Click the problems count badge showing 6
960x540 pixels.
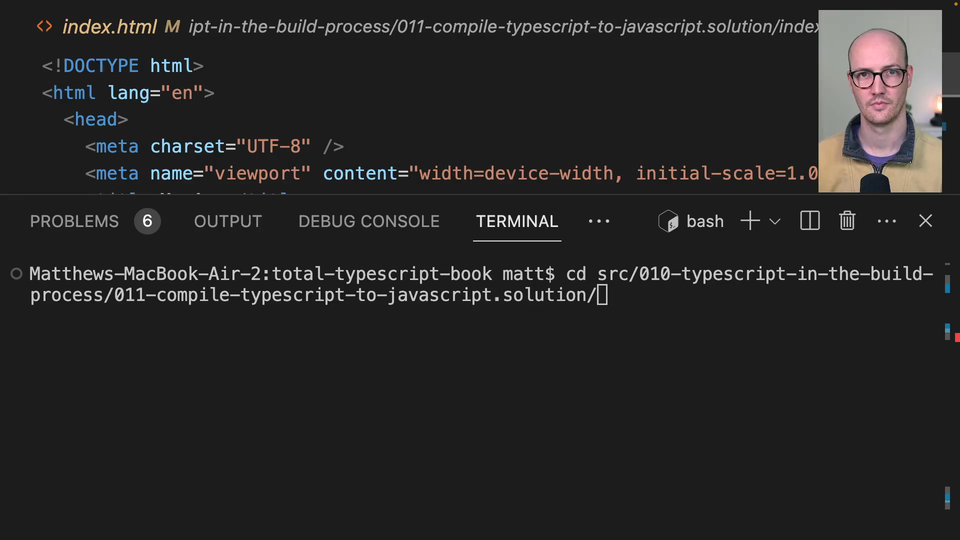click(147, 221)
